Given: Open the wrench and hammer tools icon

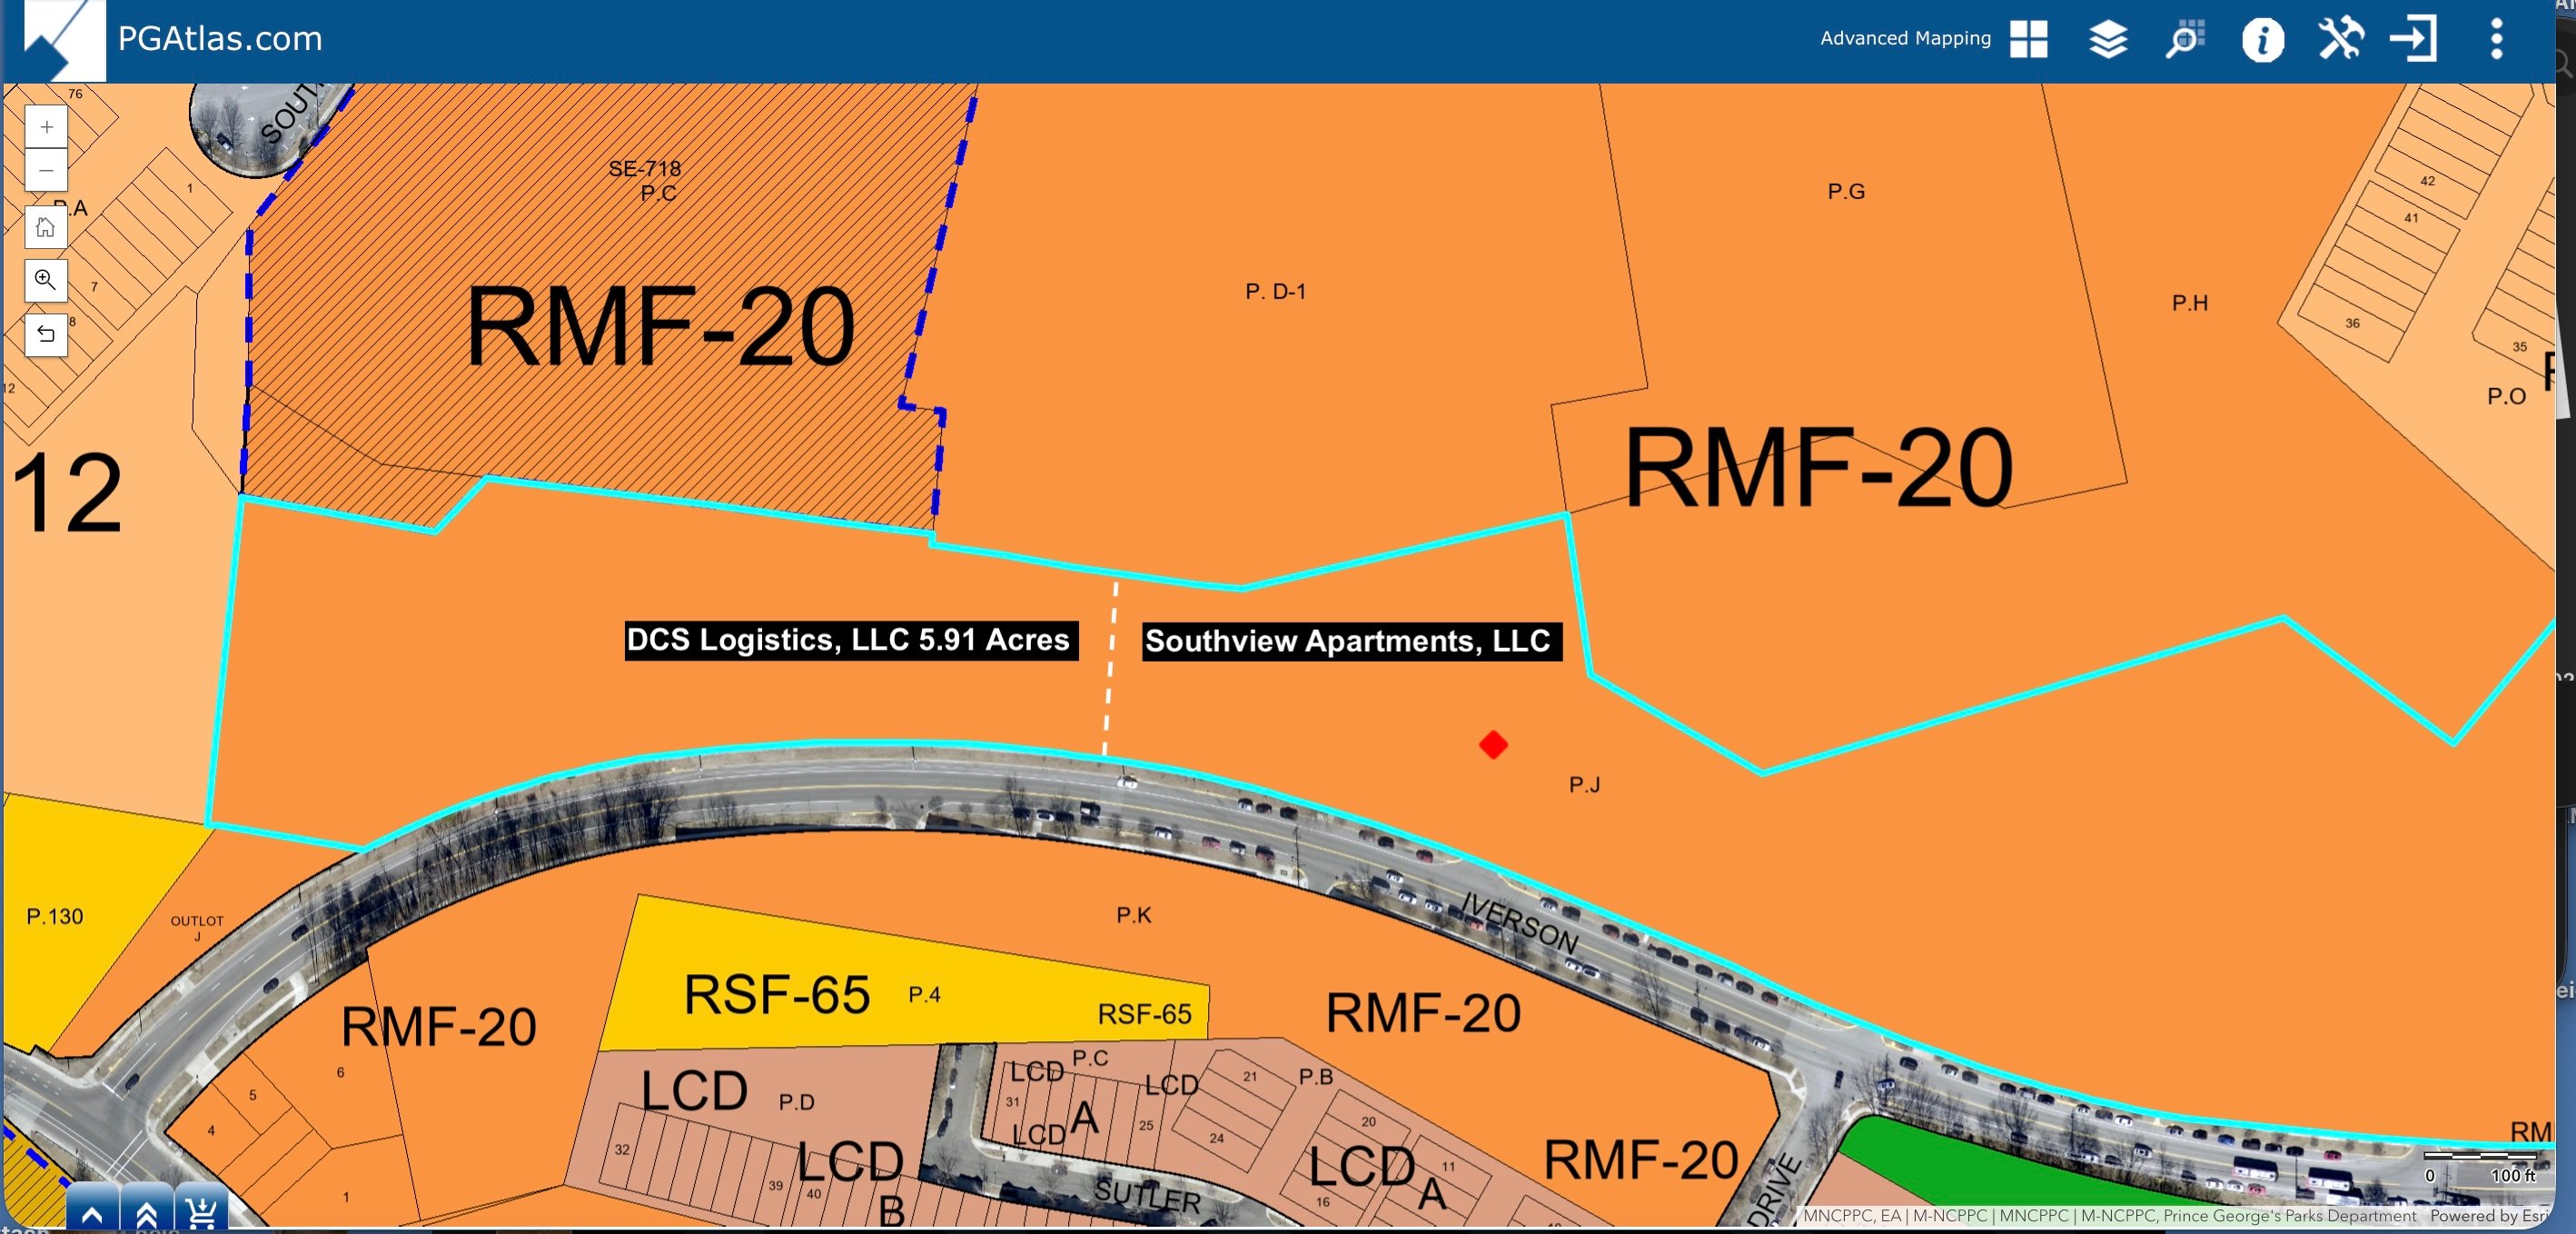Looking at the screenshot, I should [2340, 39].
